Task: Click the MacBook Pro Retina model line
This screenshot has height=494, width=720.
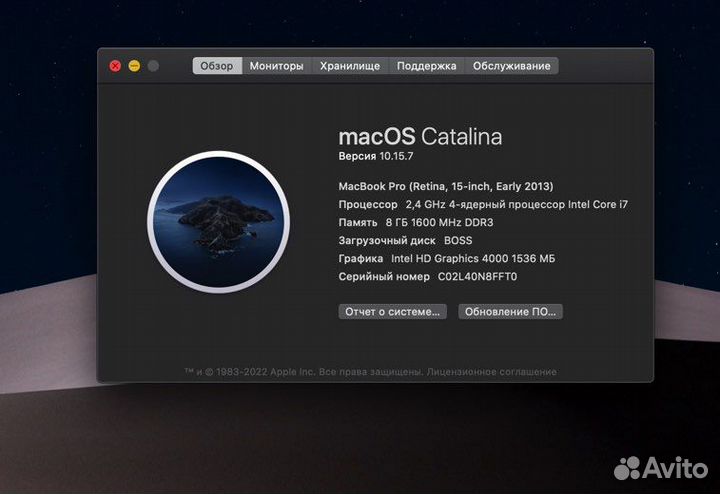Action: (x=446, y=186)
